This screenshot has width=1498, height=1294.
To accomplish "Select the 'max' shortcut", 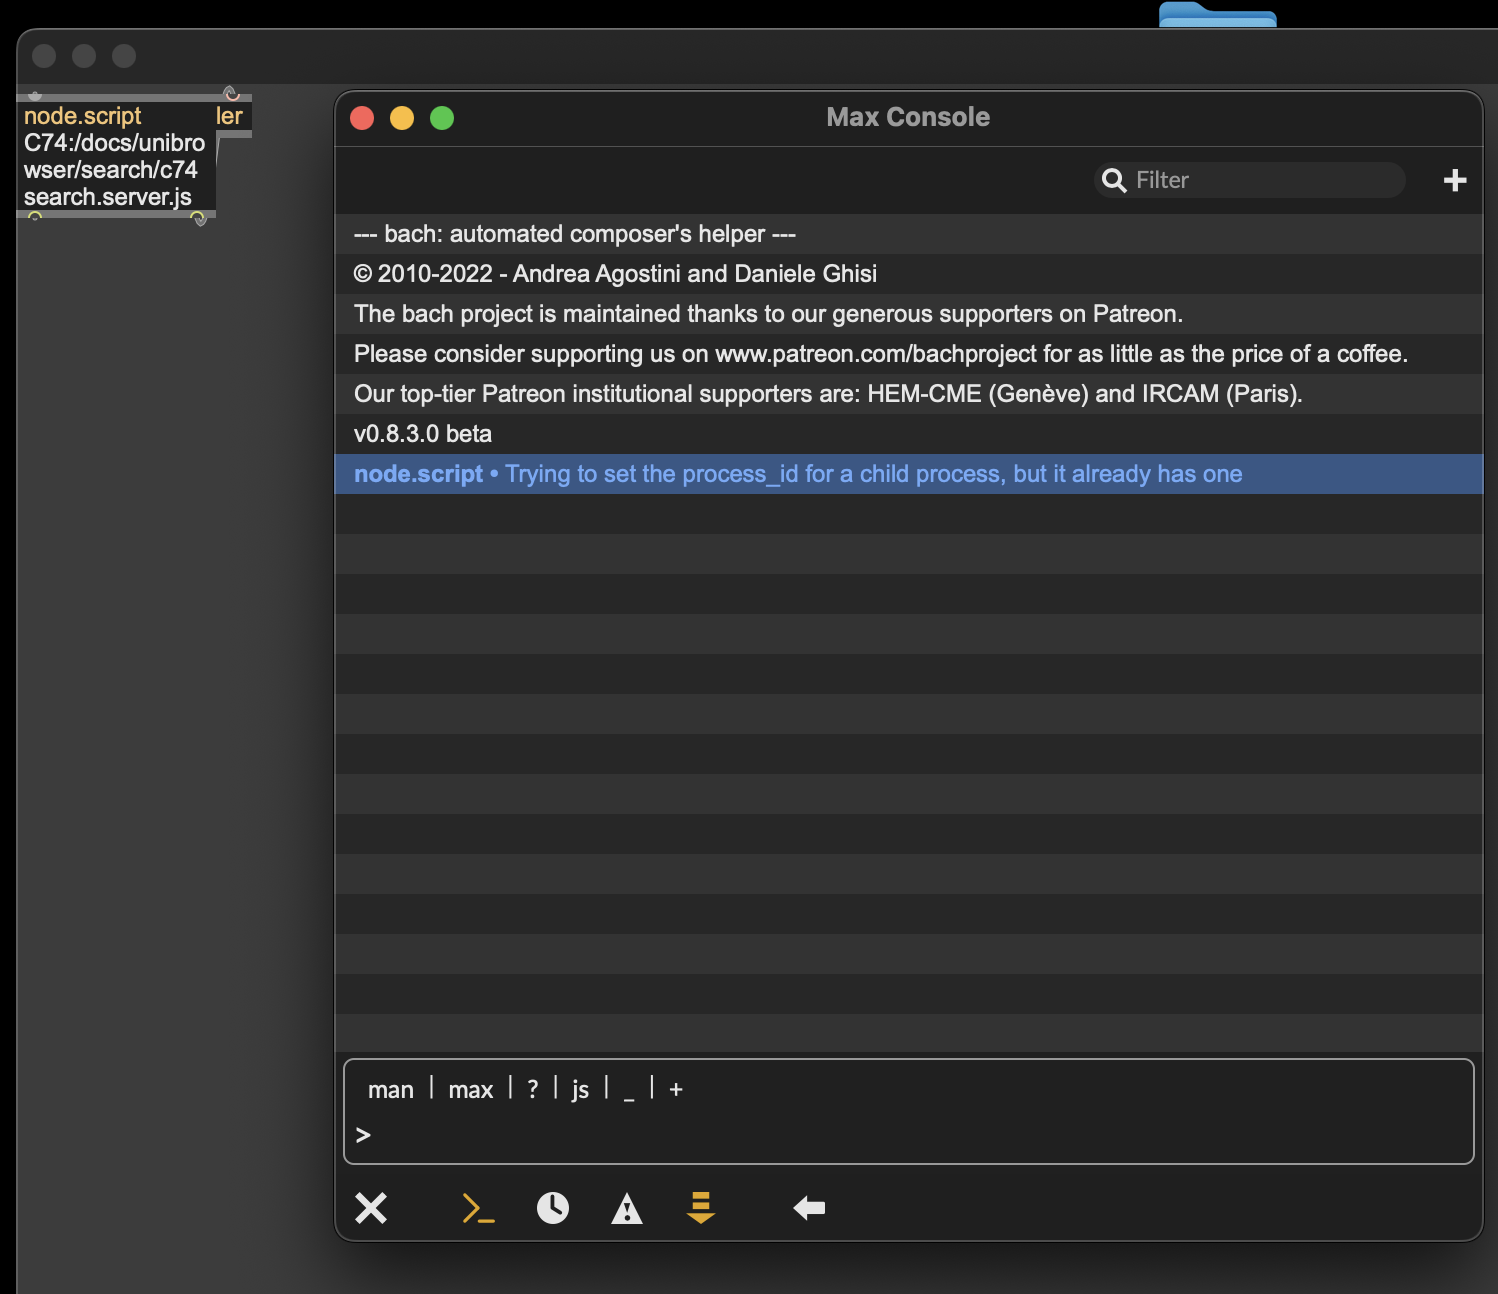I will coord(471,1090).
